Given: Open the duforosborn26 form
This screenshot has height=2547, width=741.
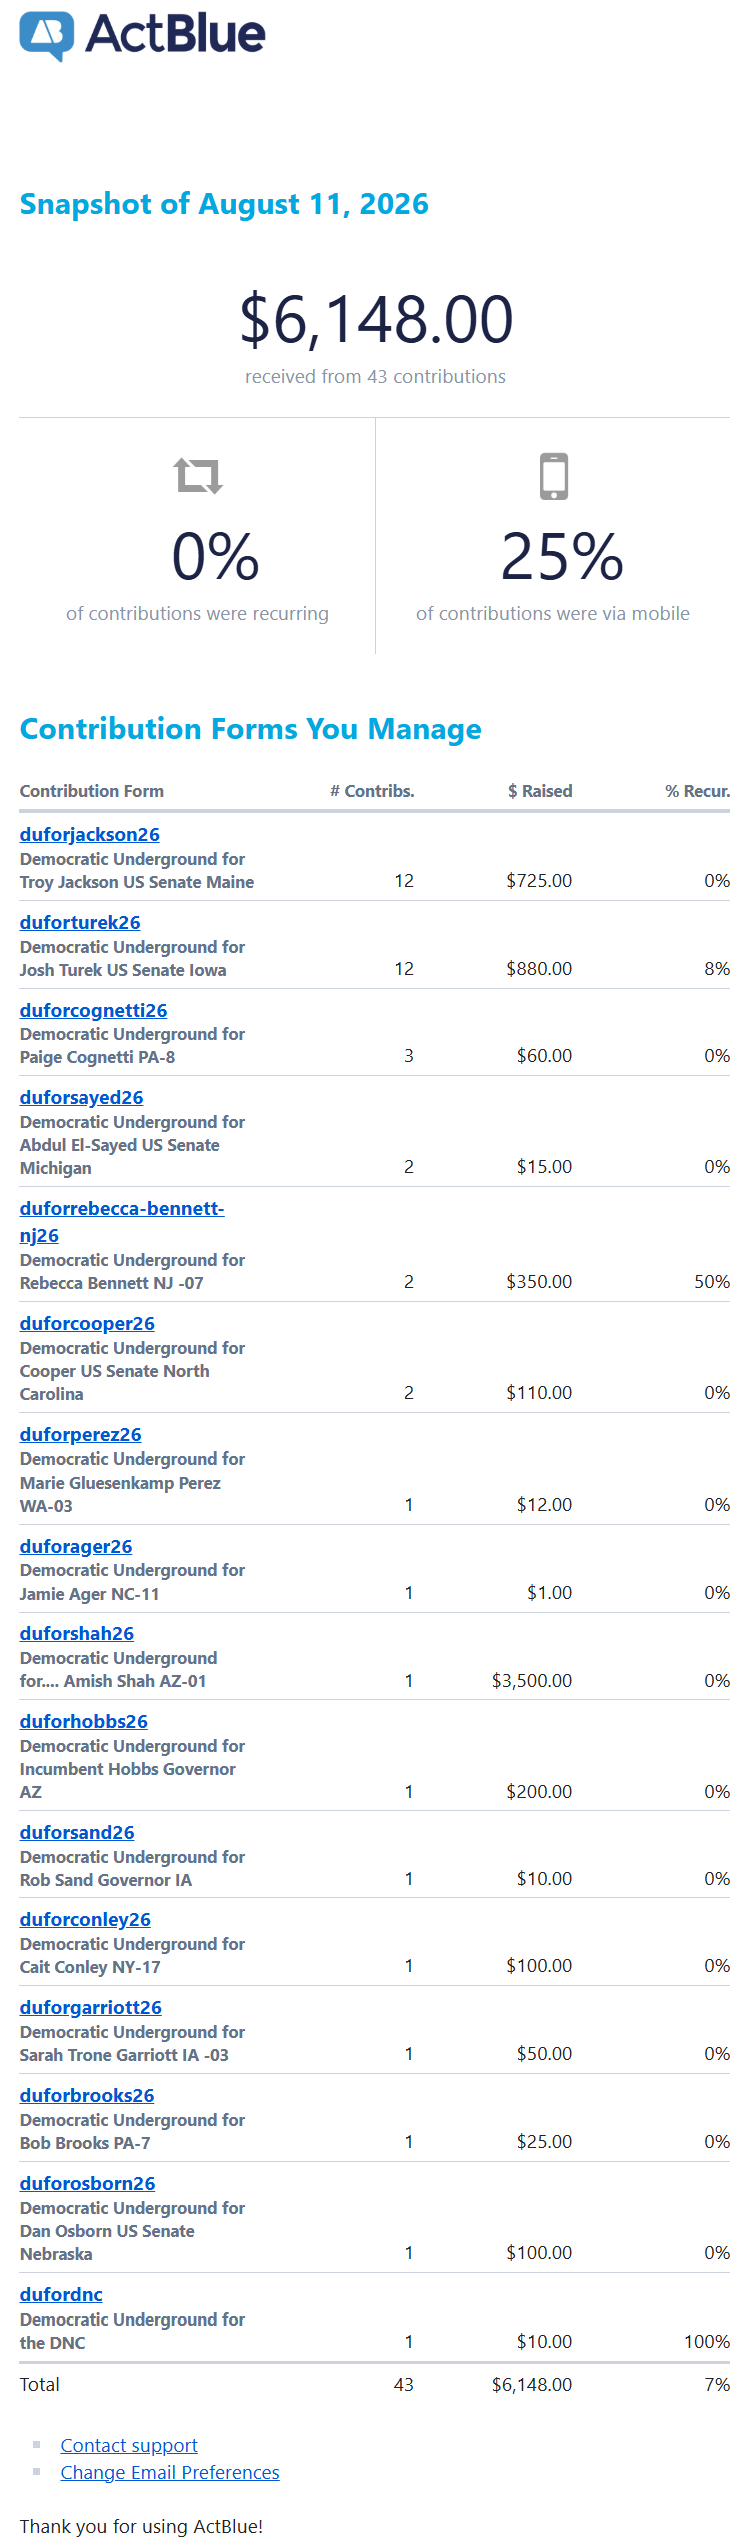Looking at the screenshot, I should click(x=88, y=2183).
